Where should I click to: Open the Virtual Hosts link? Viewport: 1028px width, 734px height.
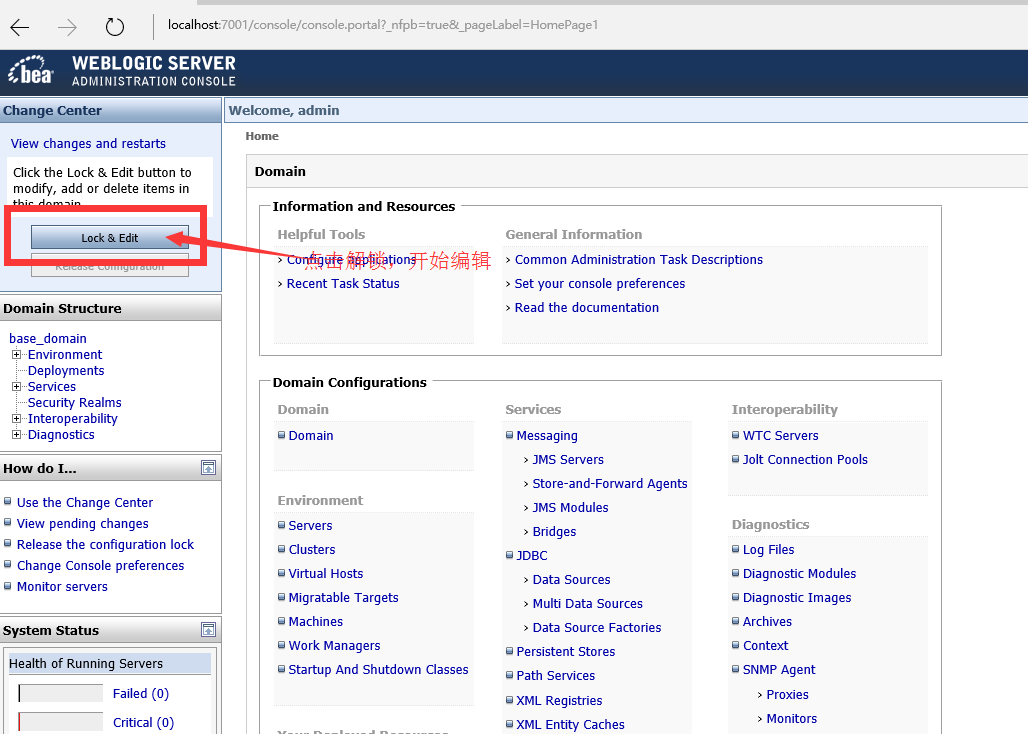(x=326, y=573)
